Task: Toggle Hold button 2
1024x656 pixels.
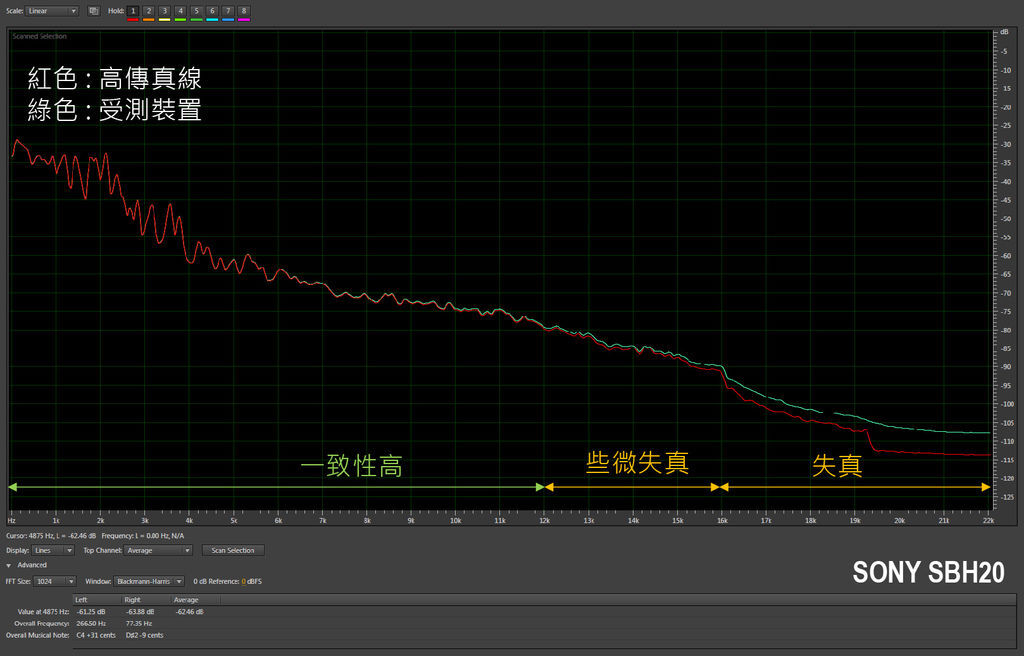Action: pos(149,11)
